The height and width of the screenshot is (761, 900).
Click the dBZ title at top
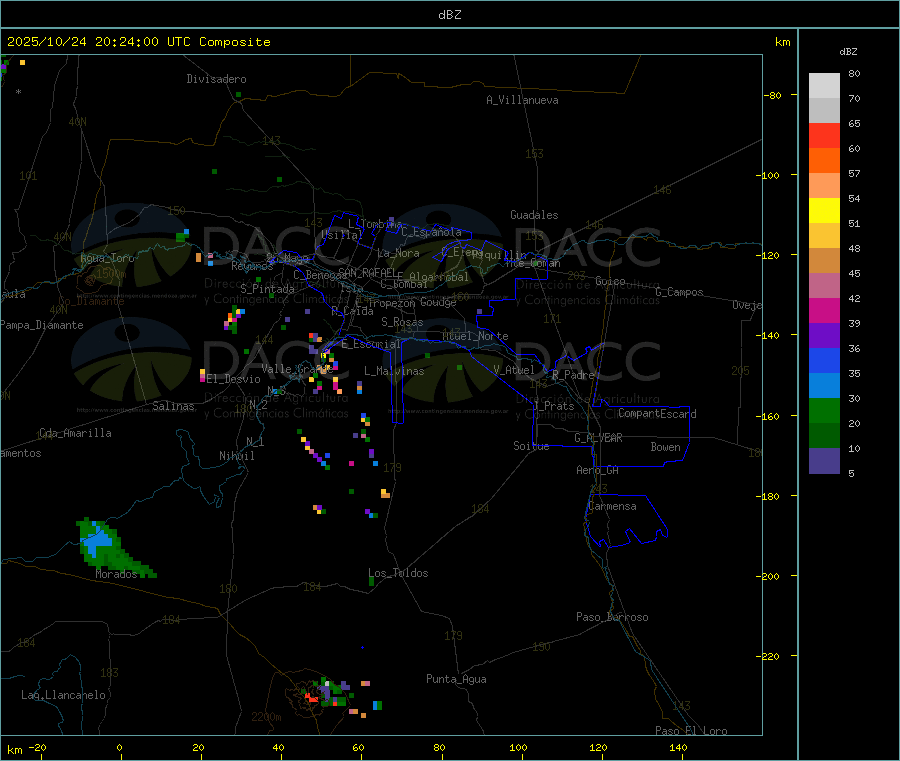coord(449,15)
